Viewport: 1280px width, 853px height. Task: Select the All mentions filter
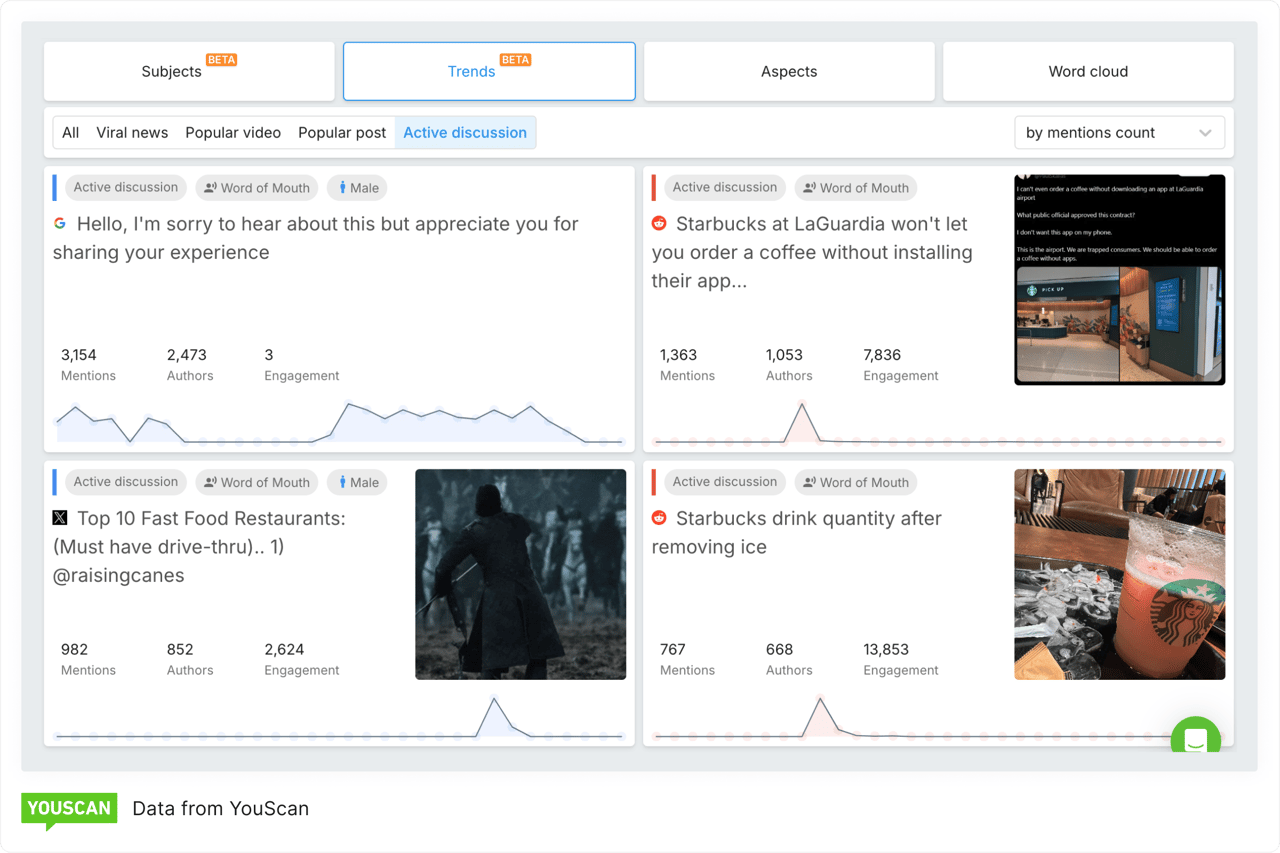(70, 132)
